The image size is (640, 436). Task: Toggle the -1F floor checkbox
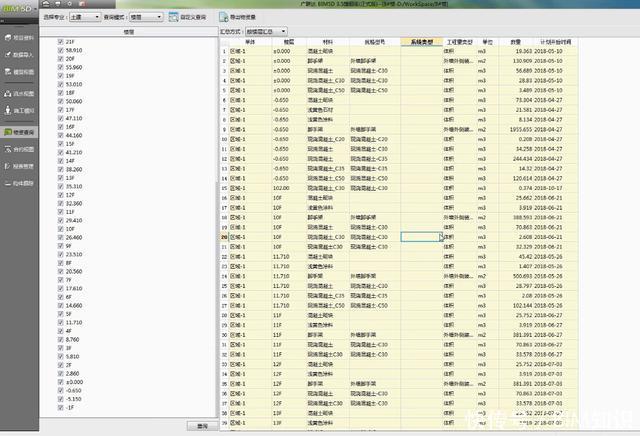pos(60,408)
